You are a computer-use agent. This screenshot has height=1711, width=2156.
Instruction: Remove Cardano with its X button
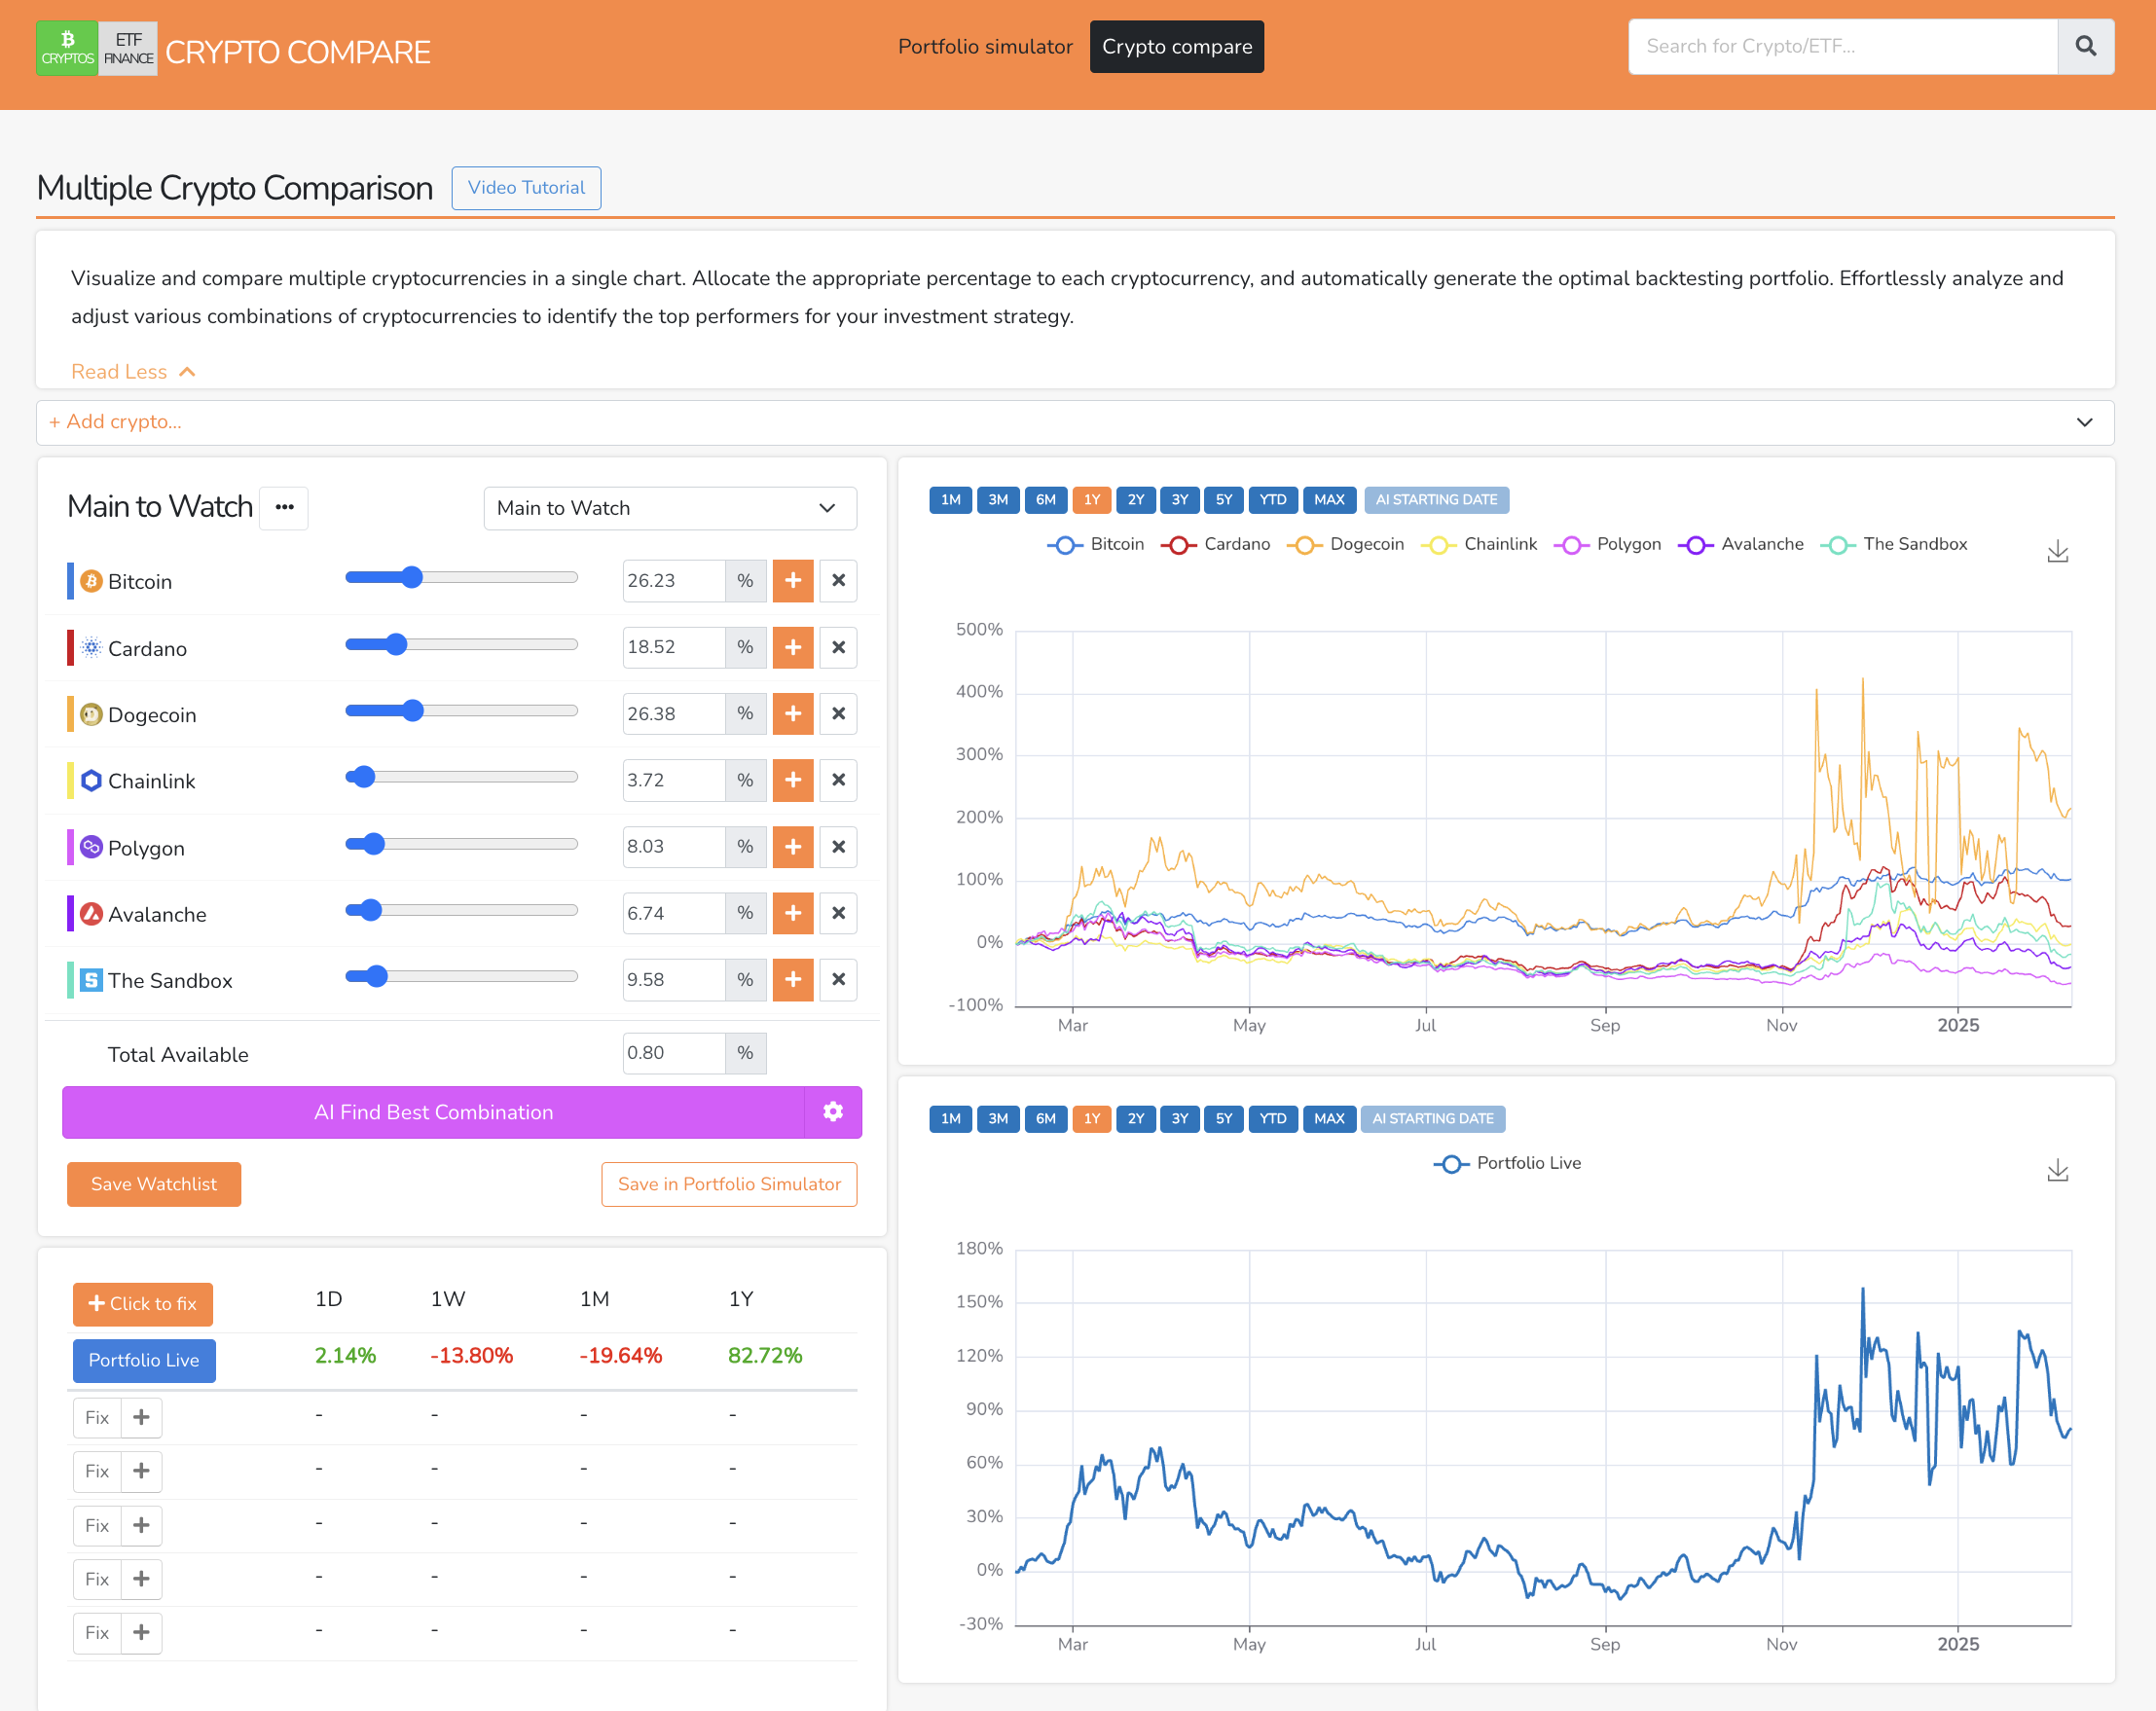[x=838, y=647]
